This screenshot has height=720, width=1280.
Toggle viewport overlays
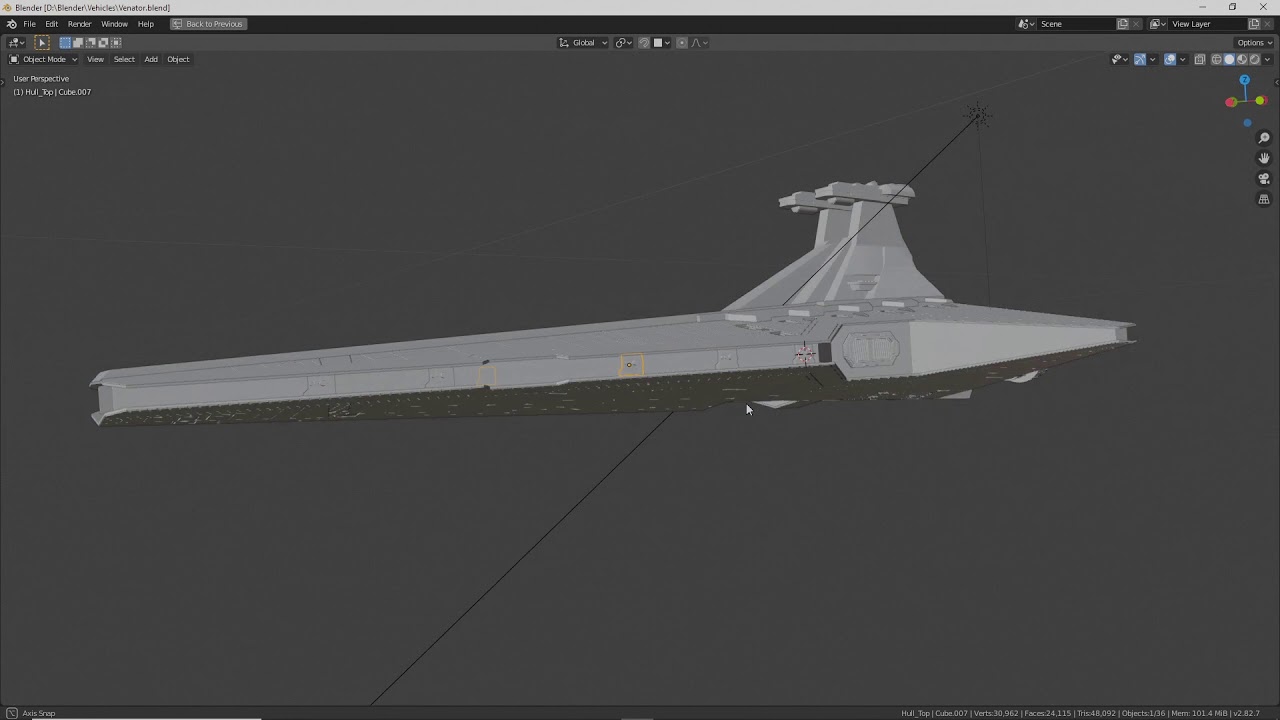pyautogui.click(x=1170, y=59)
